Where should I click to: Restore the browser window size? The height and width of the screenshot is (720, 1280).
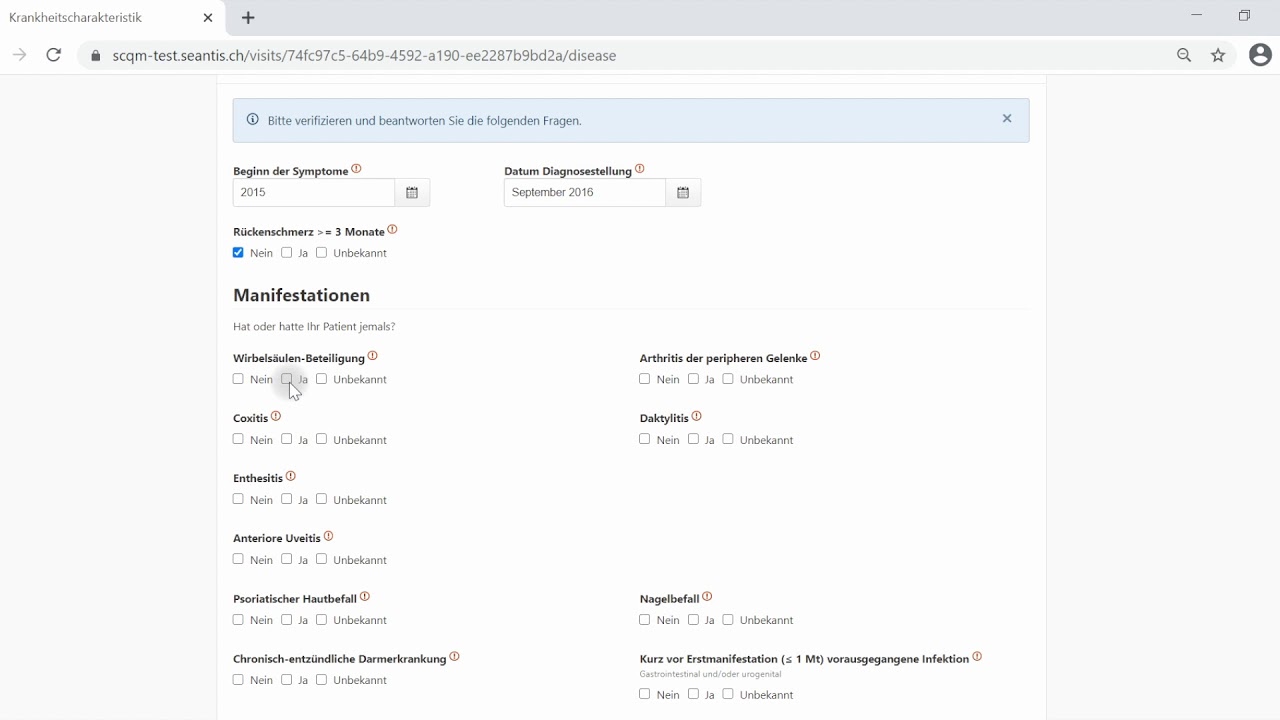coord(1244,15)
